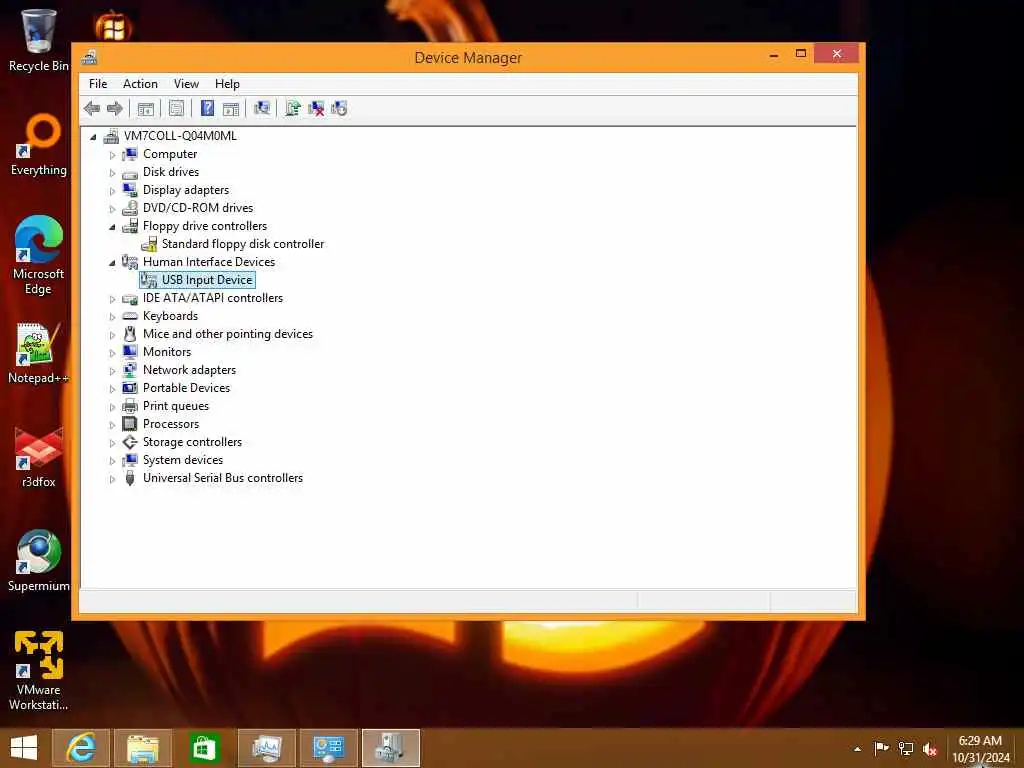Click the network tray icon
The image size is (1024, 768).
(906, 748)
